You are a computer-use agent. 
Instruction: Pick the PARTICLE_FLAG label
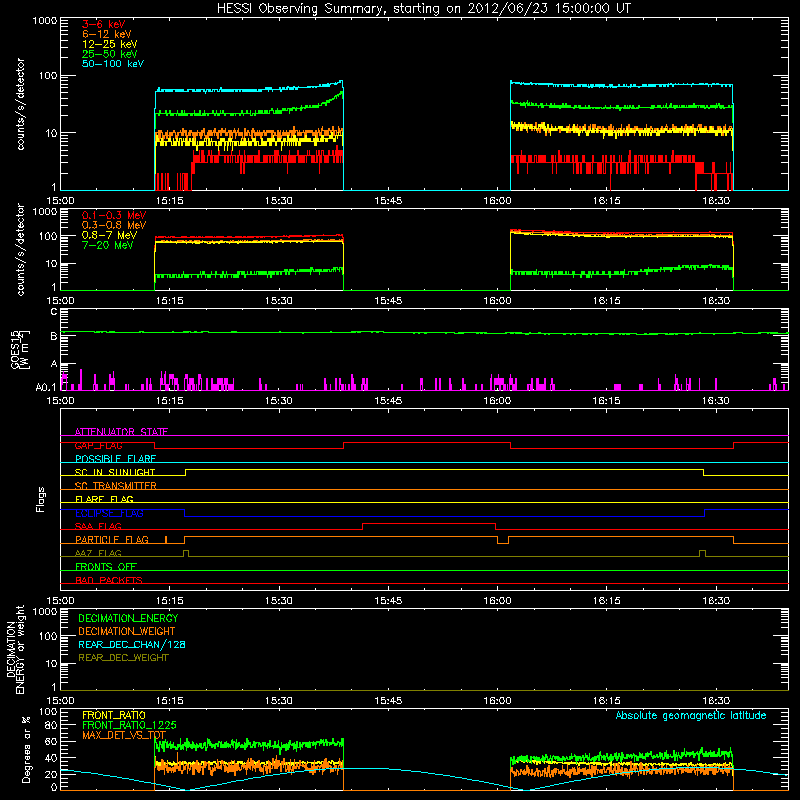(112, 540)
